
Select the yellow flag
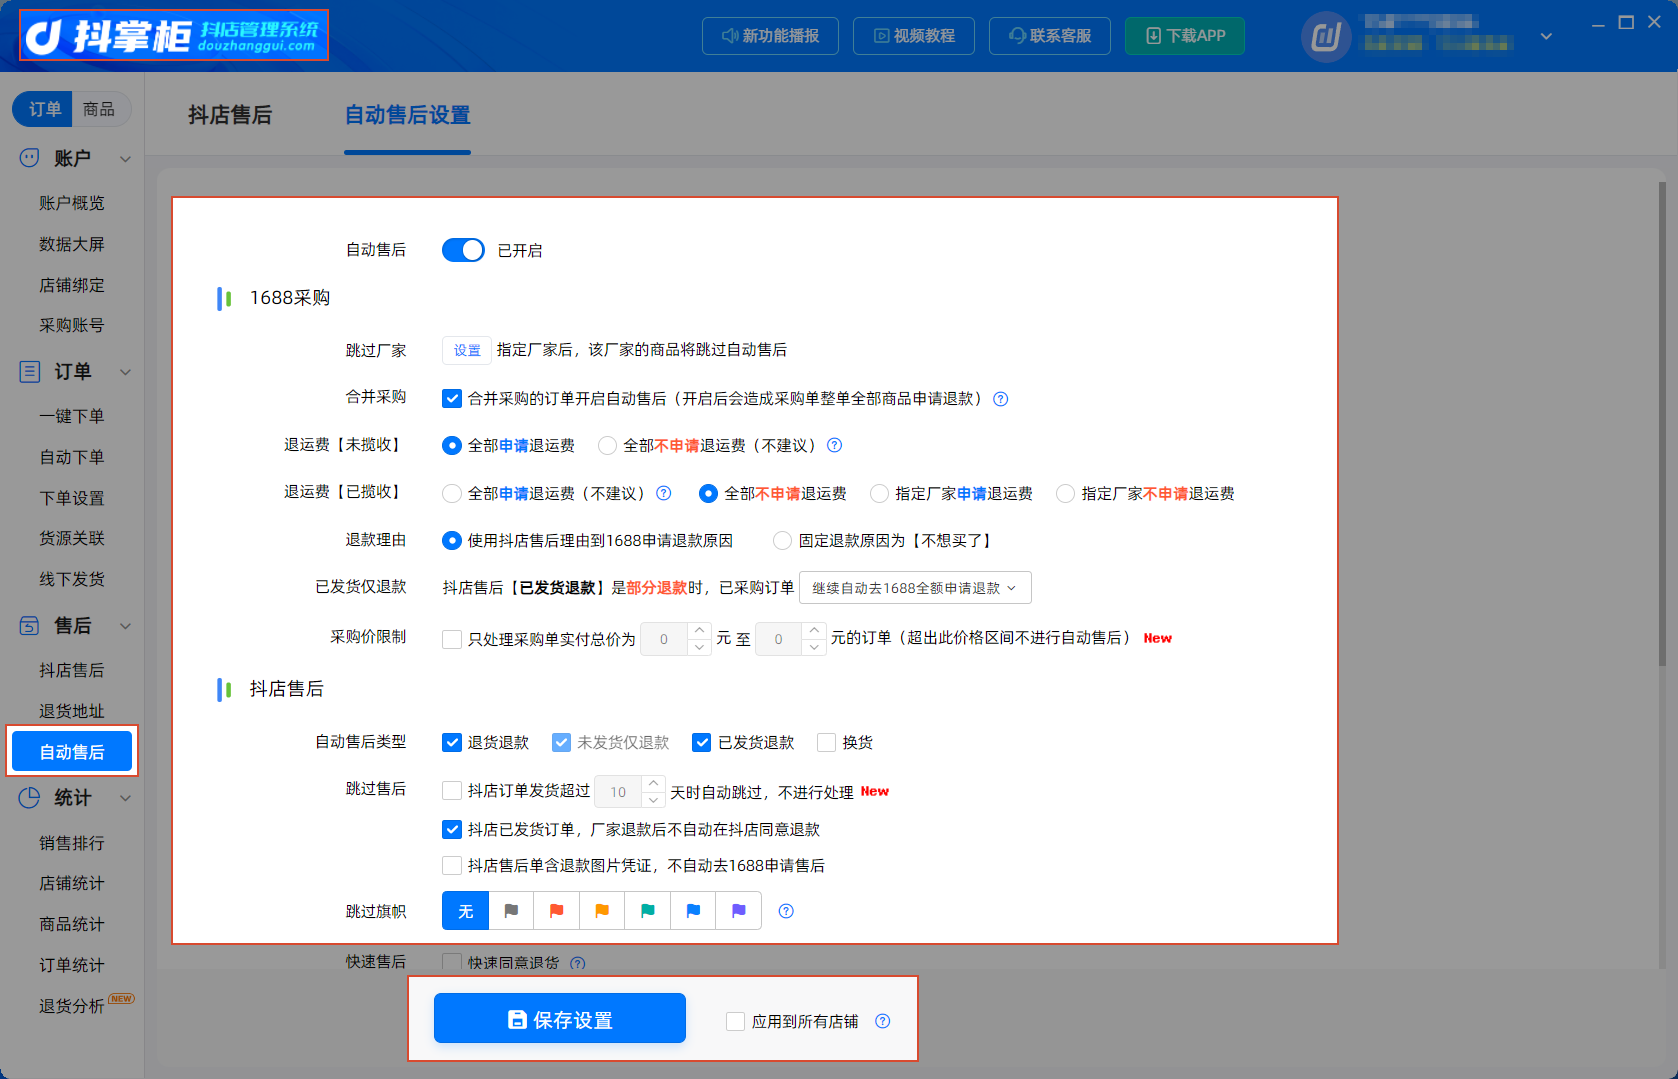(602, 911)
